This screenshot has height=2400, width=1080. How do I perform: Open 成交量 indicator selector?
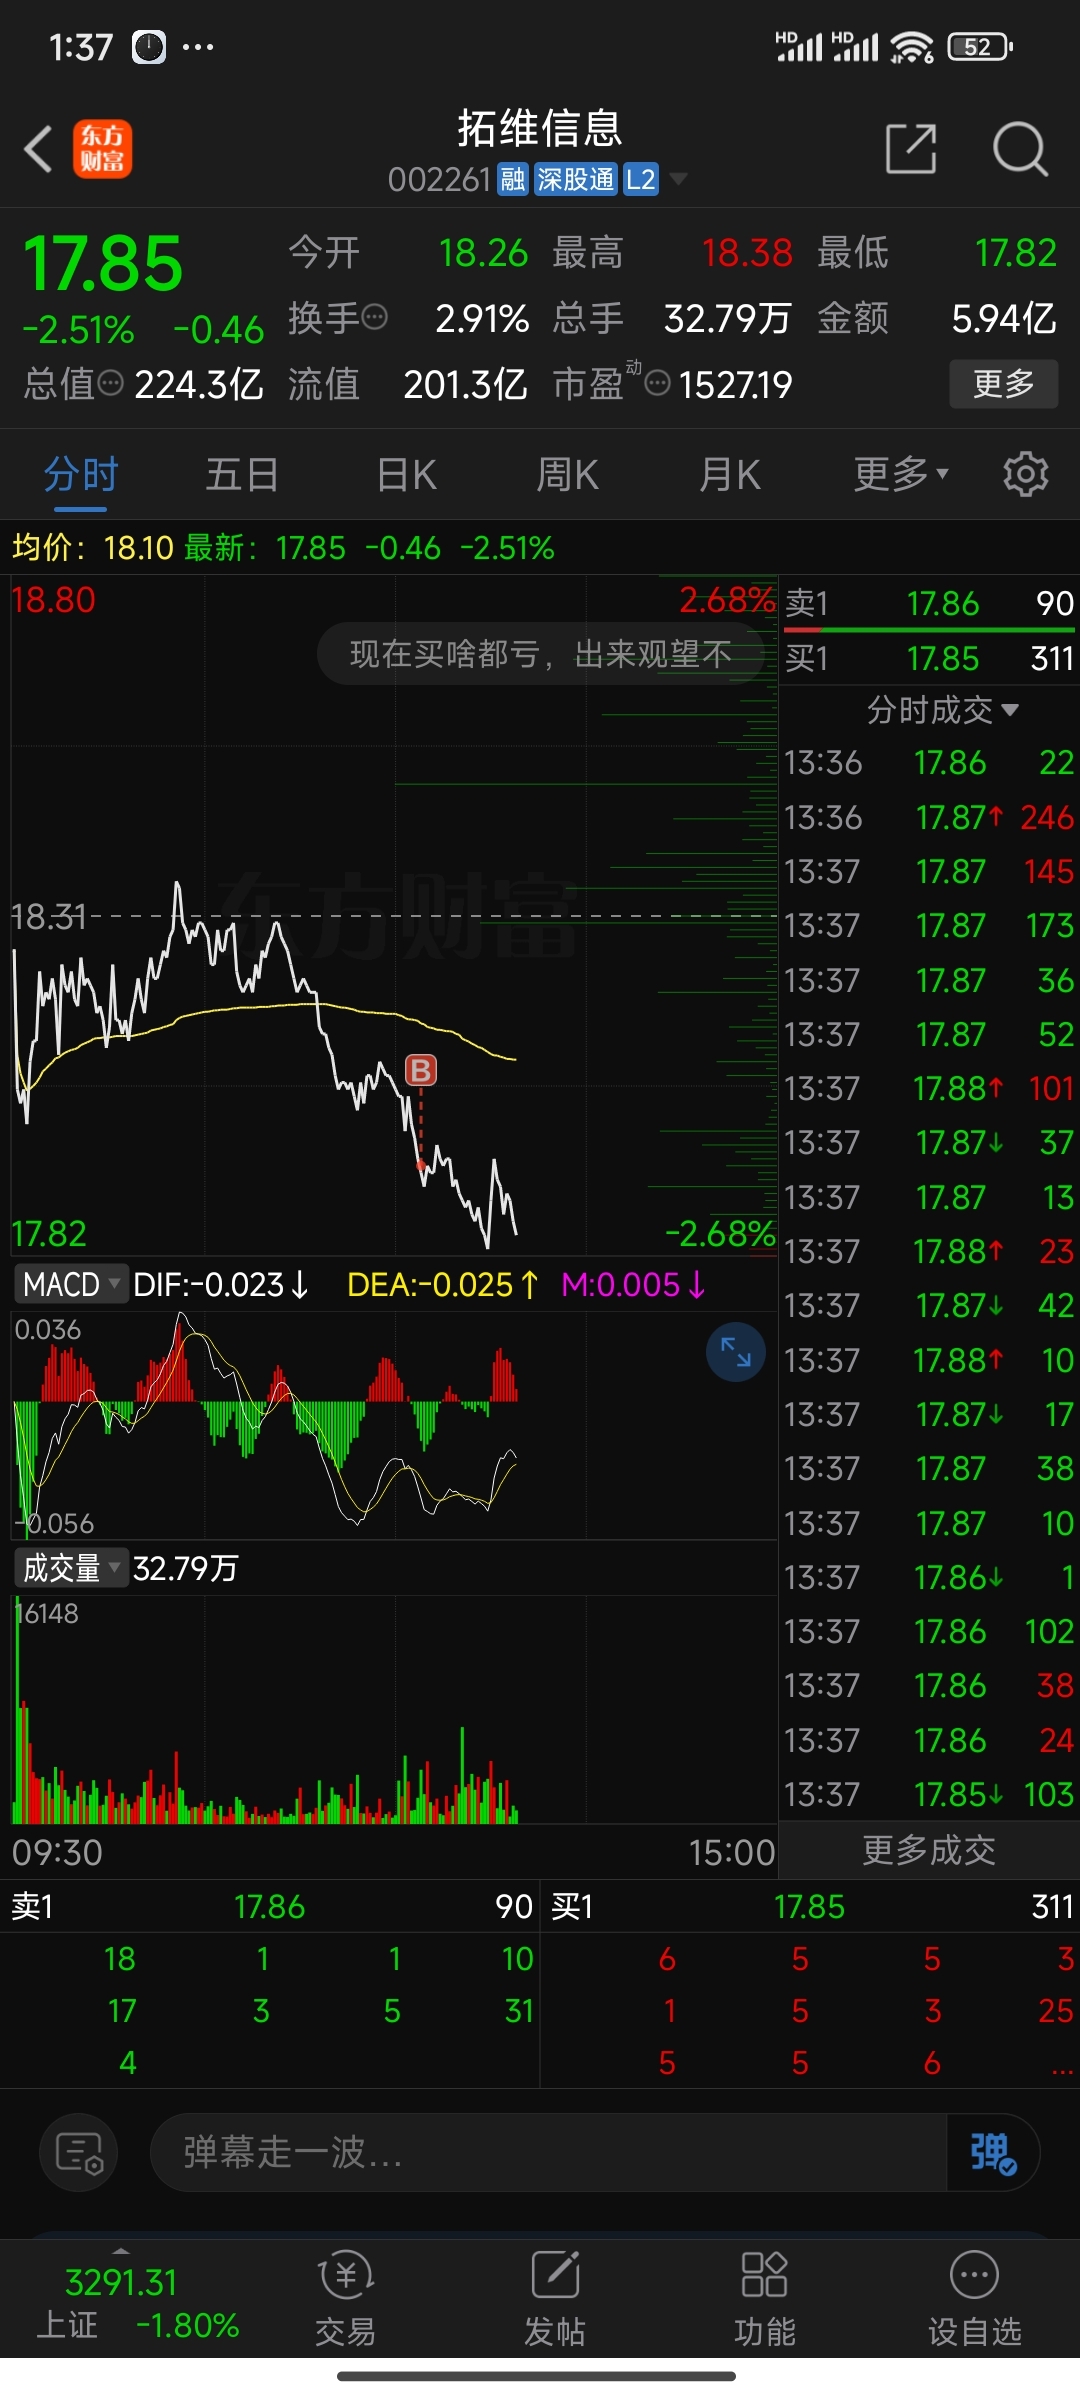(70, 1568)
